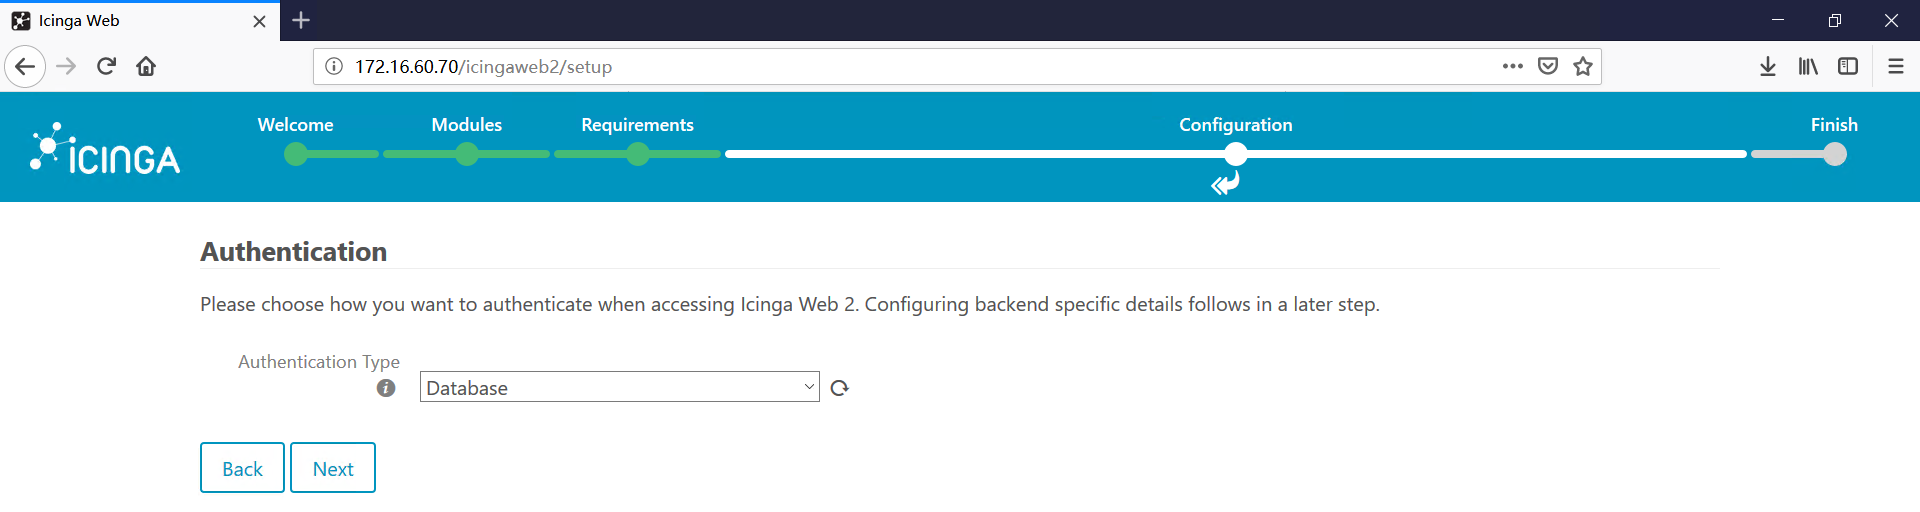The height and width of the screenshot is (512, 1920).
Task: Click the Icinga logo
Action: (105, 148)
